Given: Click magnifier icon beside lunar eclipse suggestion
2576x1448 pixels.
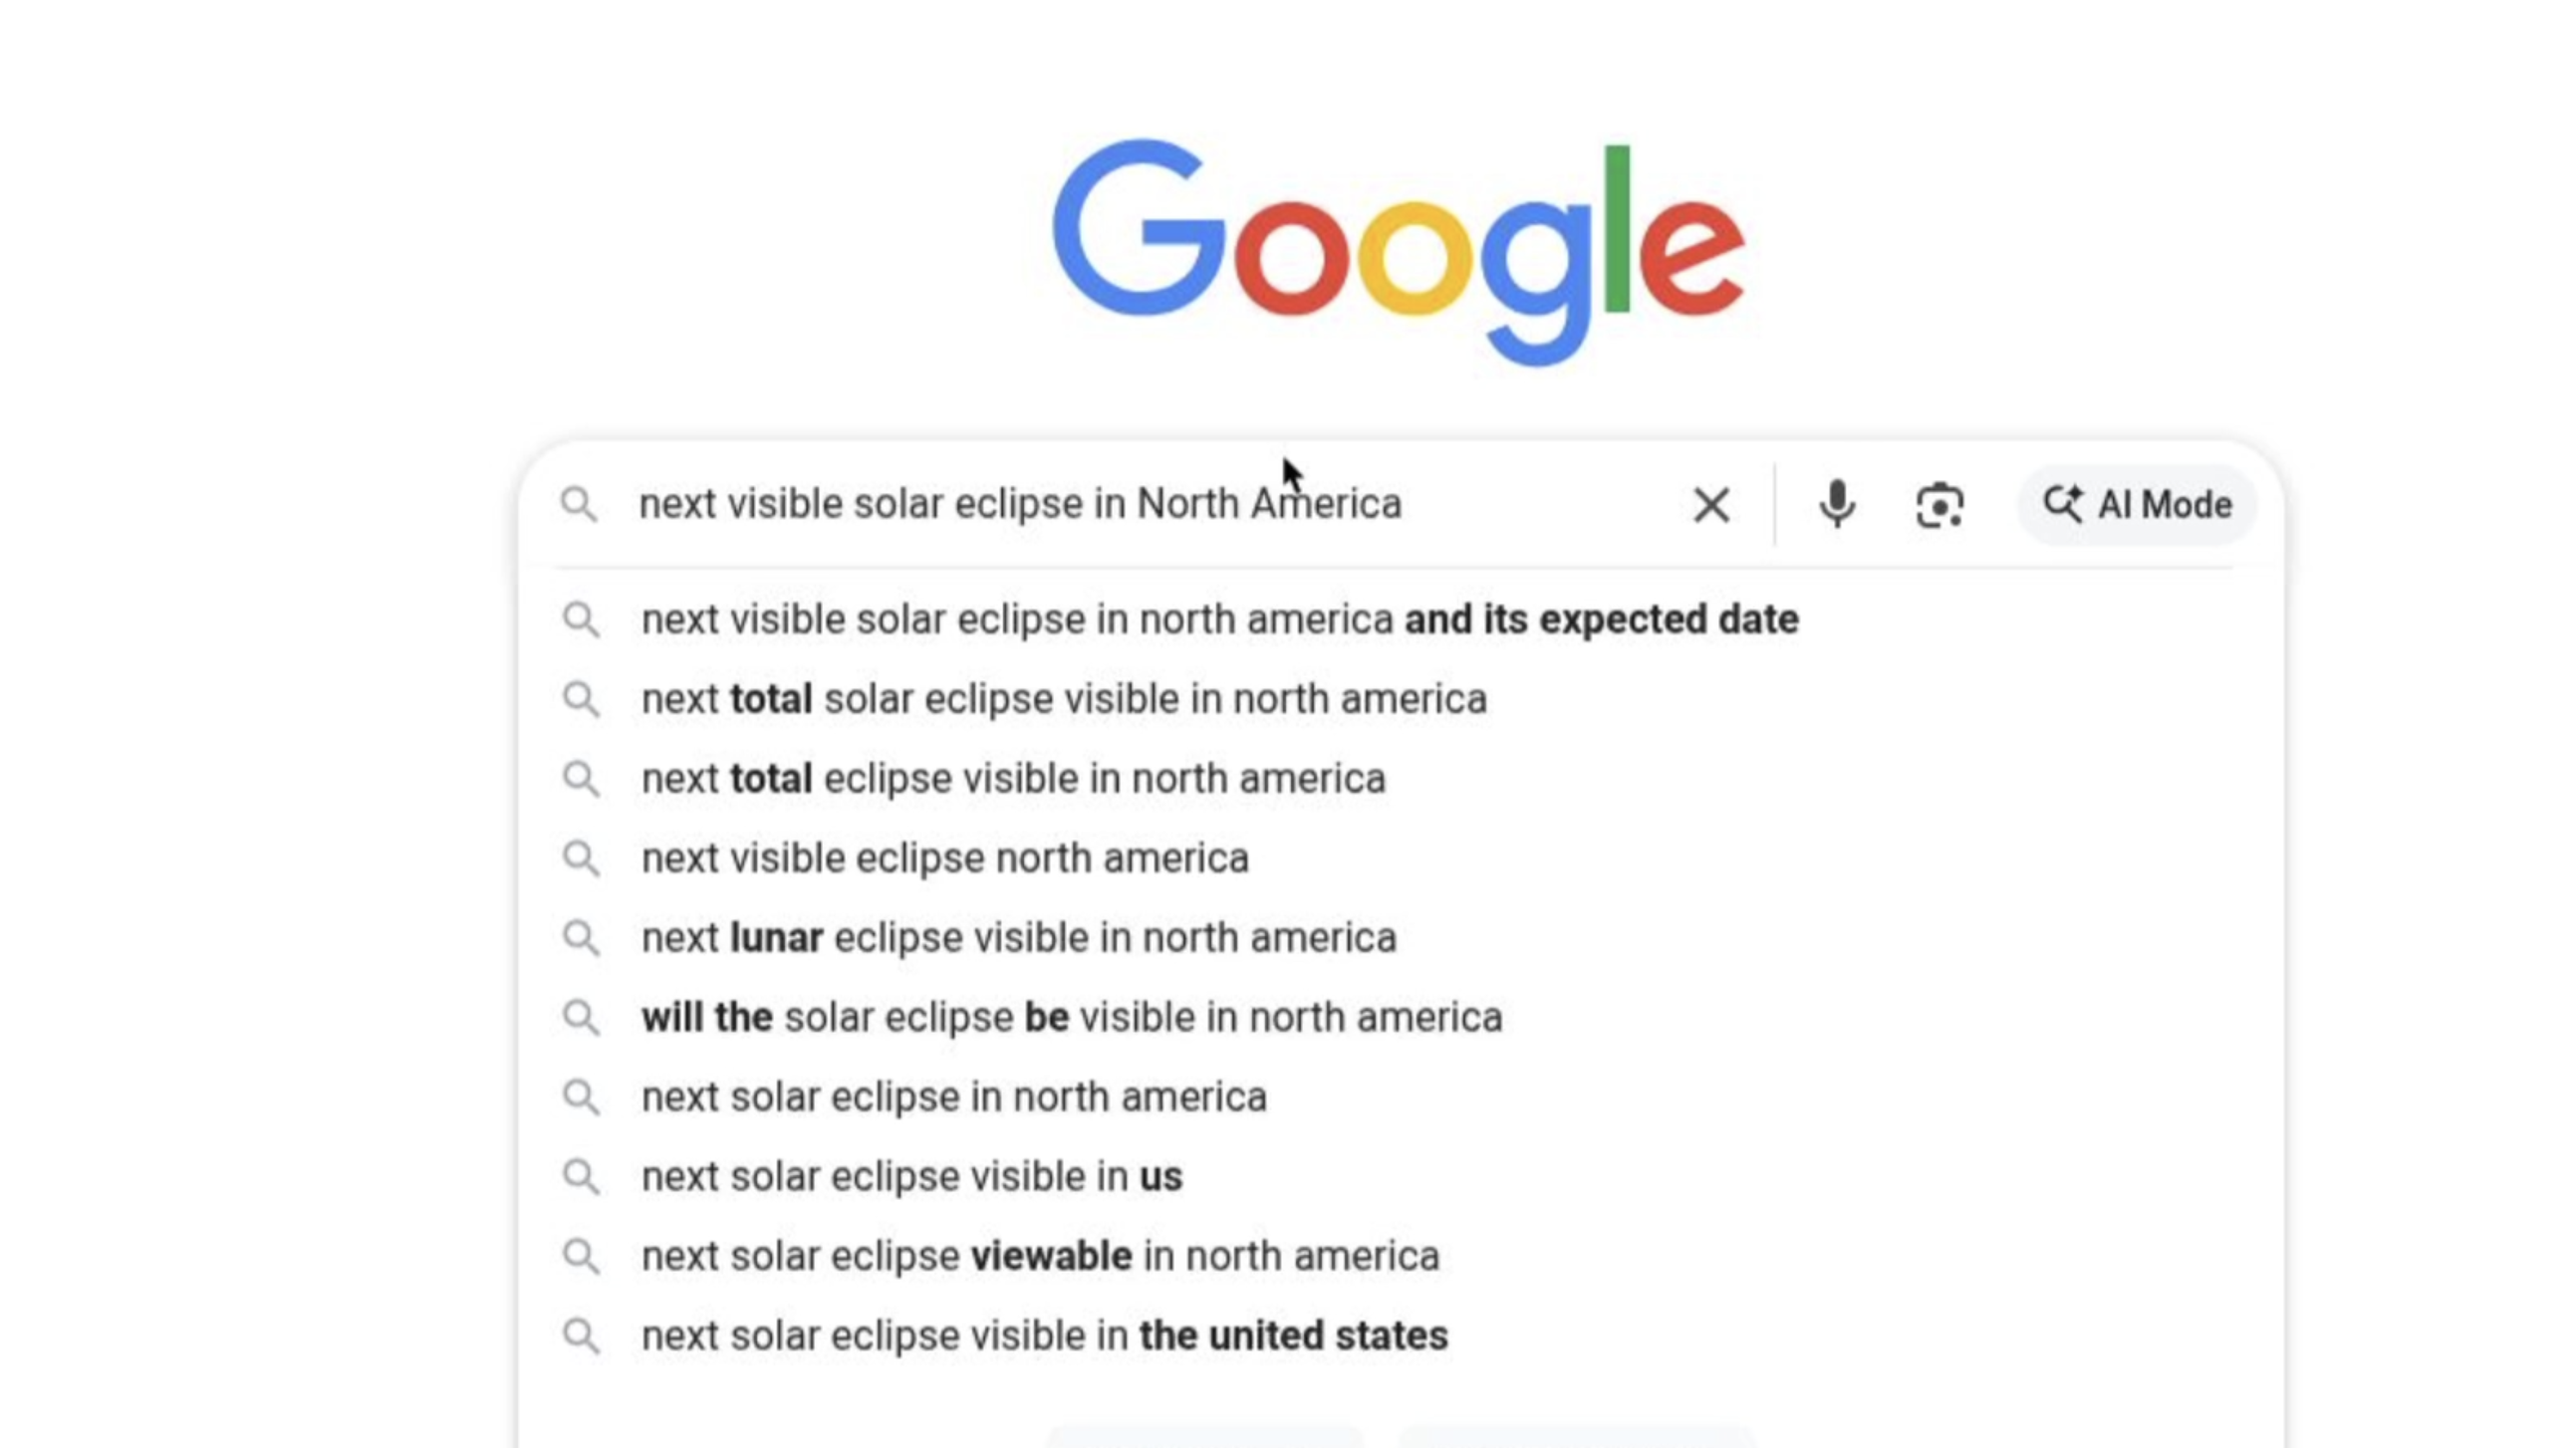Looking at the screenshot, I should click(581, 938).
